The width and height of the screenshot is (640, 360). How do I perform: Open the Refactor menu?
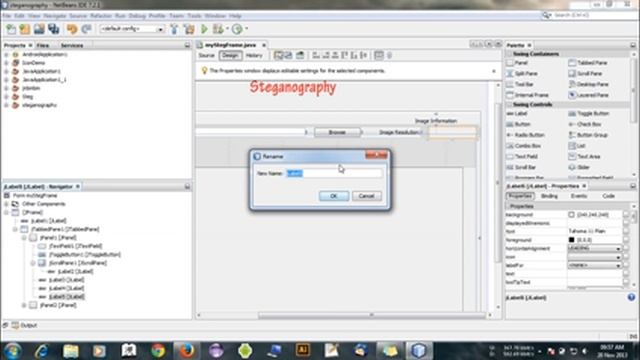point(101,16)
